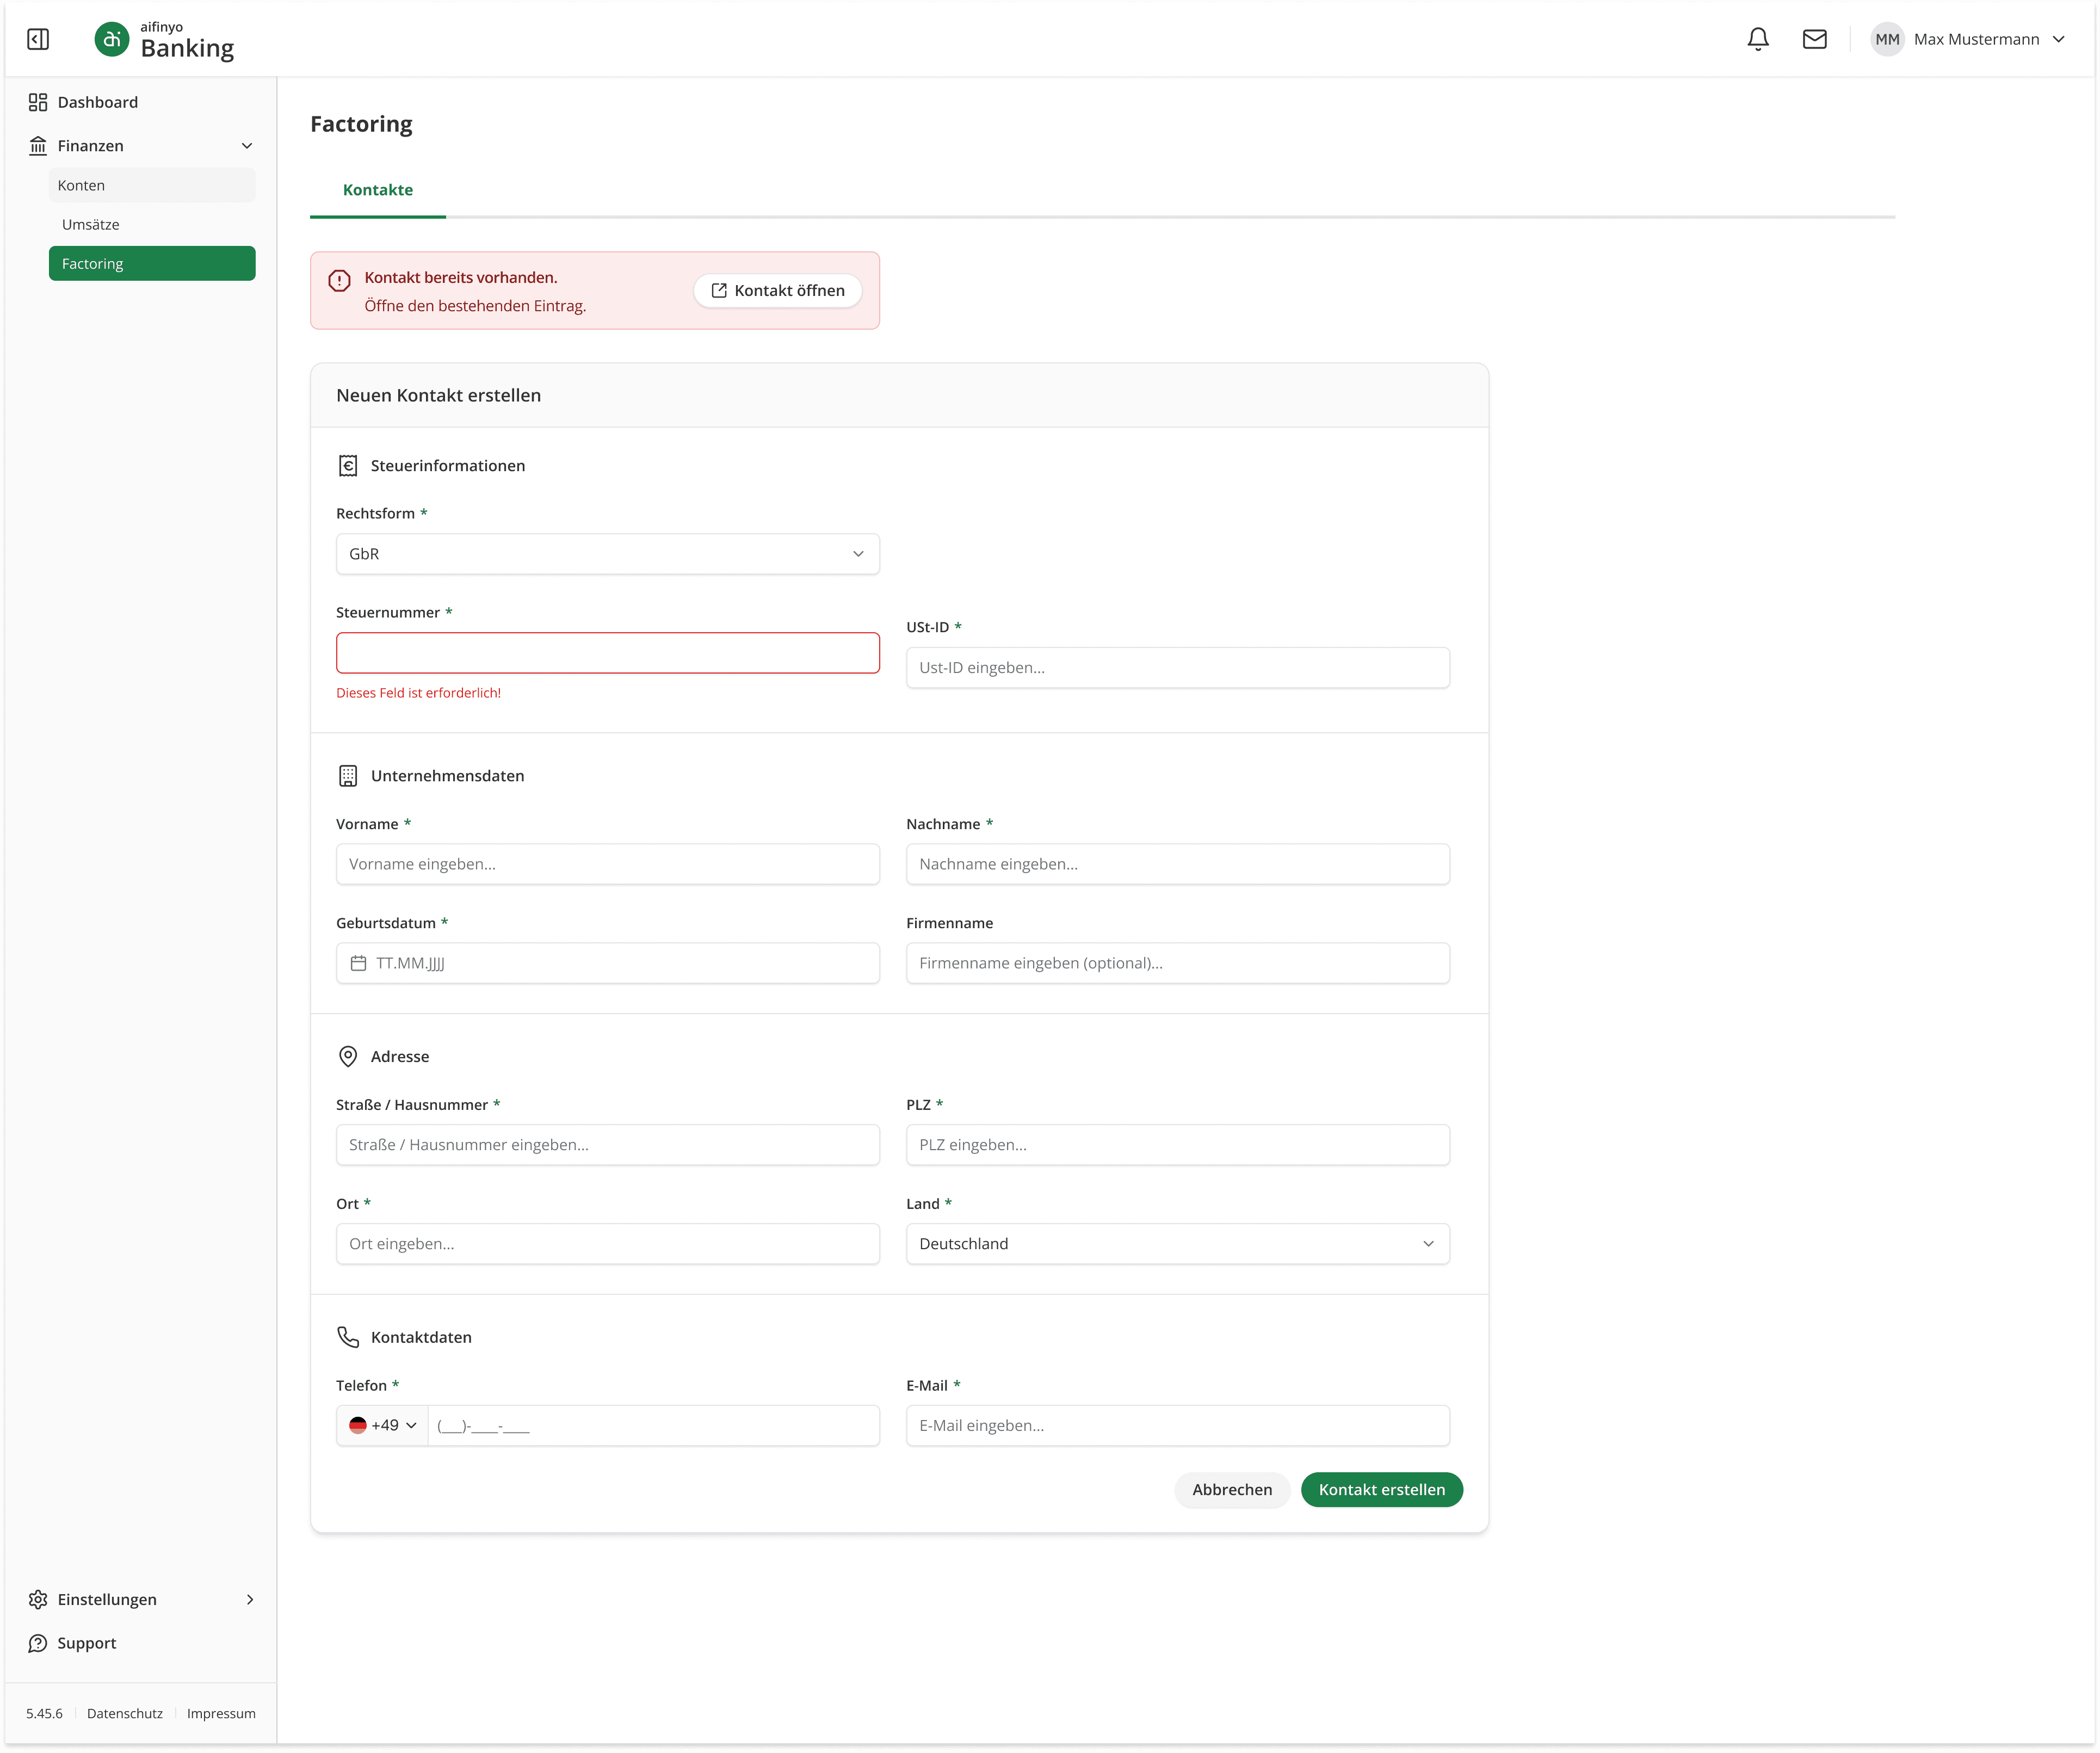Click the Dashboard grid icon
The width and height of the screenshot is (2100, 1753).
click(38, 102)
